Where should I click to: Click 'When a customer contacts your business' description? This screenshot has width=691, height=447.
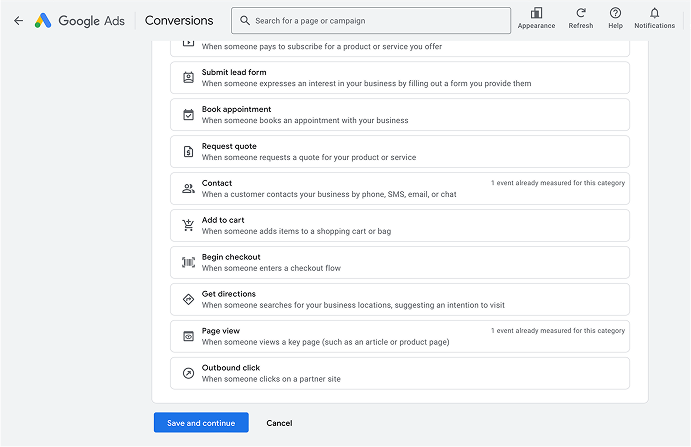click(329, 194)
